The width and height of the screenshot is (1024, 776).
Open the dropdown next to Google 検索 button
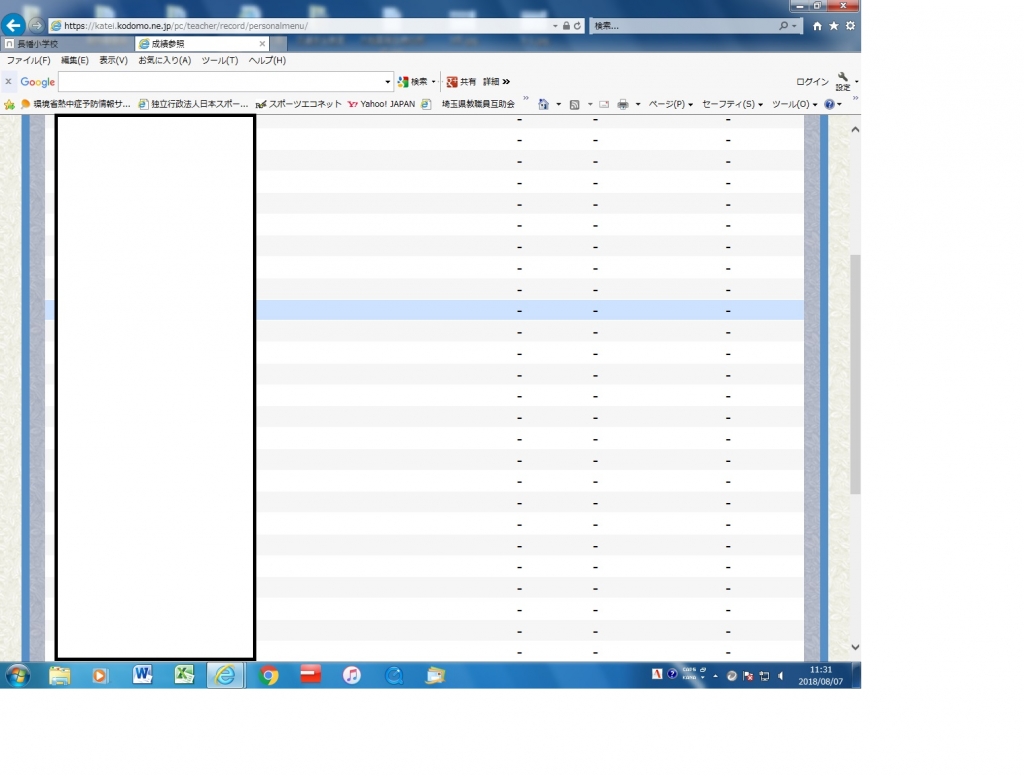[434, 82]
